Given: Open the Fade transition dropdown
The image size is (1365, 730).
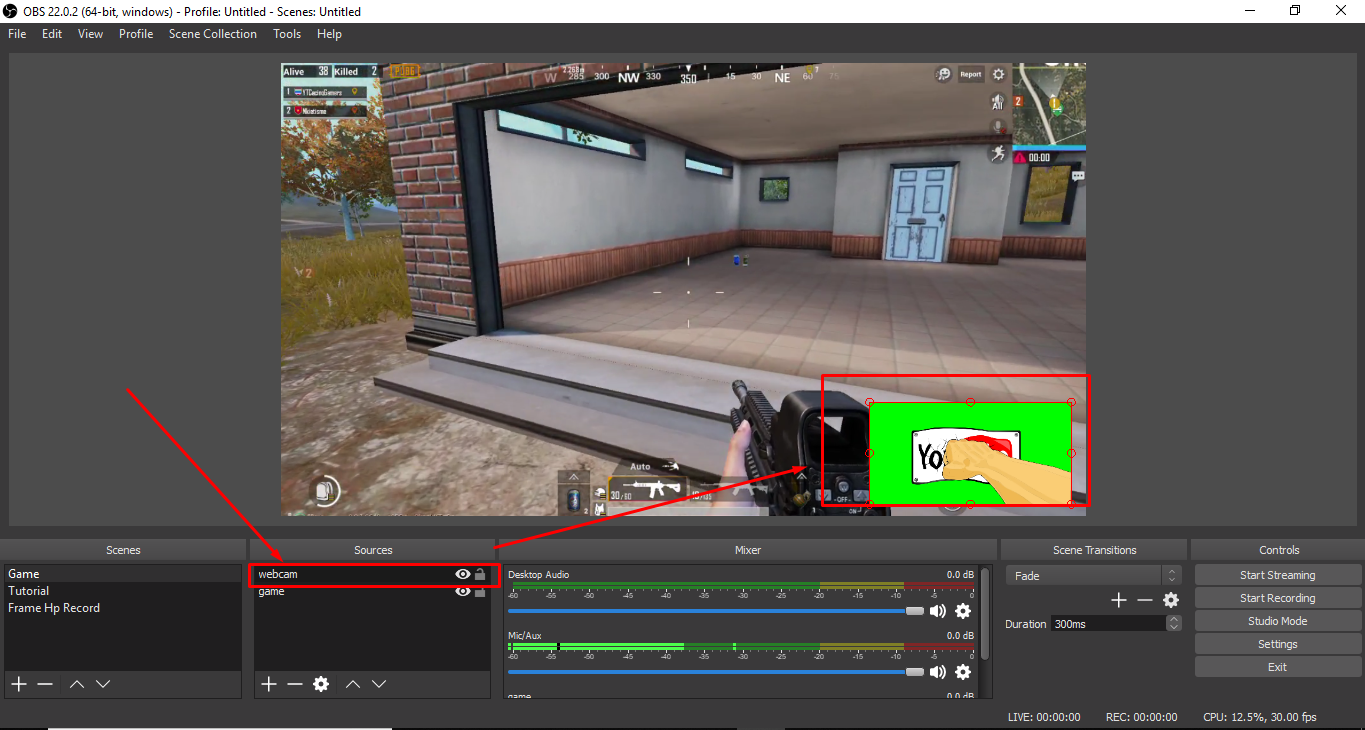Looking at the screenshot, I should coord(1093,575).
